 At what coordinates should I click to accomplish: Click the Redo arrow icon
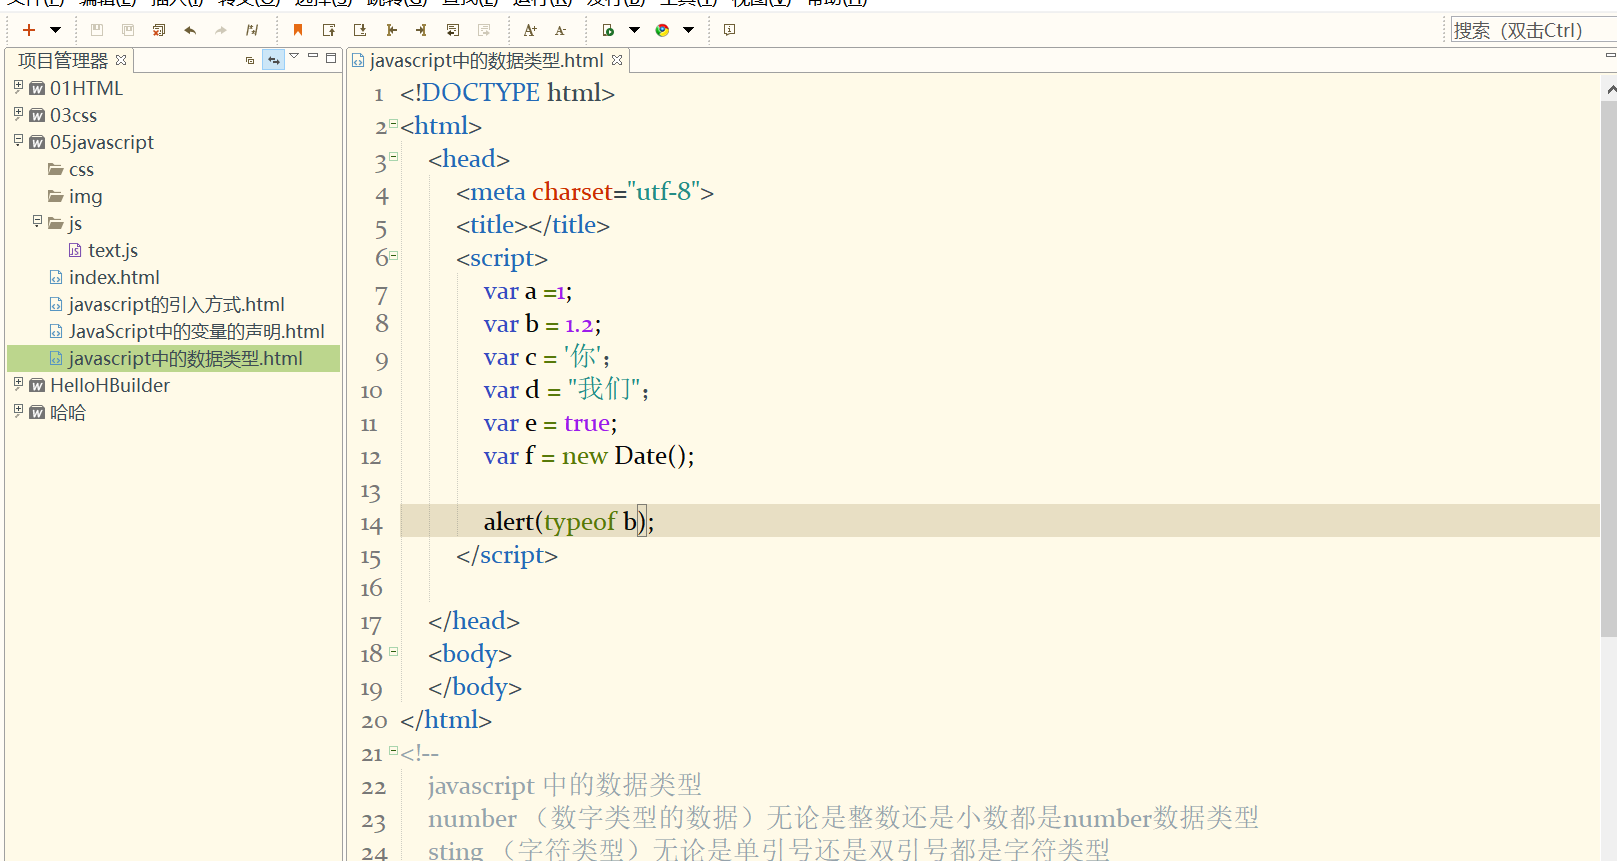pos(221,30)
